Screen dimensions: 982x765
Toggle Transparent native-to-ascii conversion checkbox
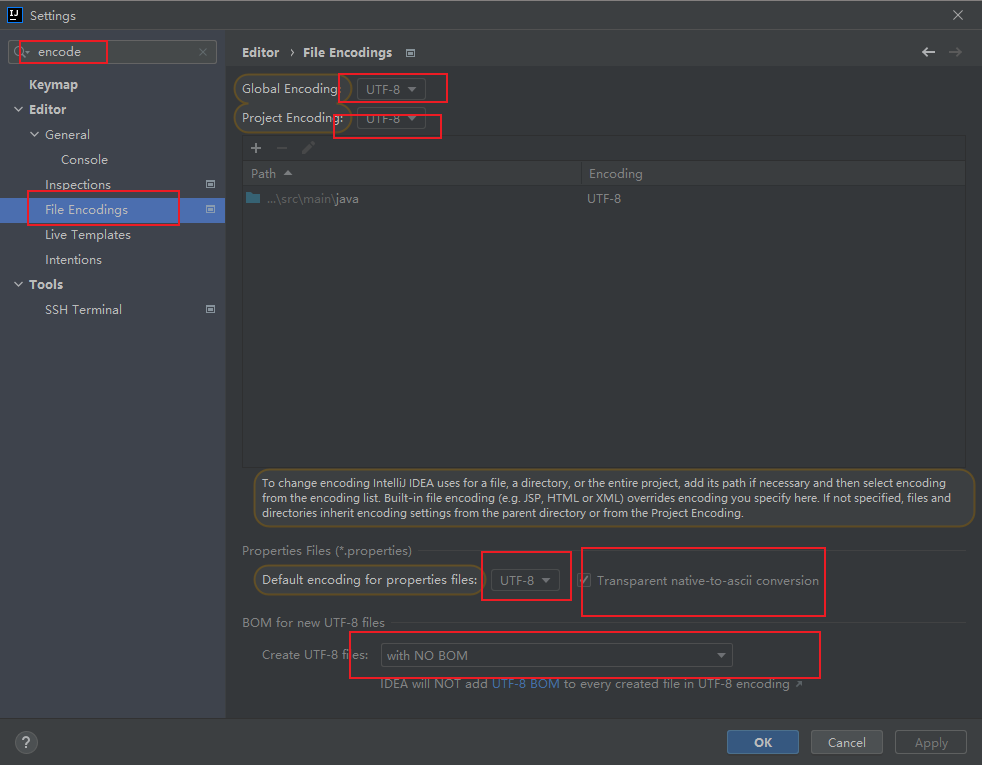[x=584, y=580]
